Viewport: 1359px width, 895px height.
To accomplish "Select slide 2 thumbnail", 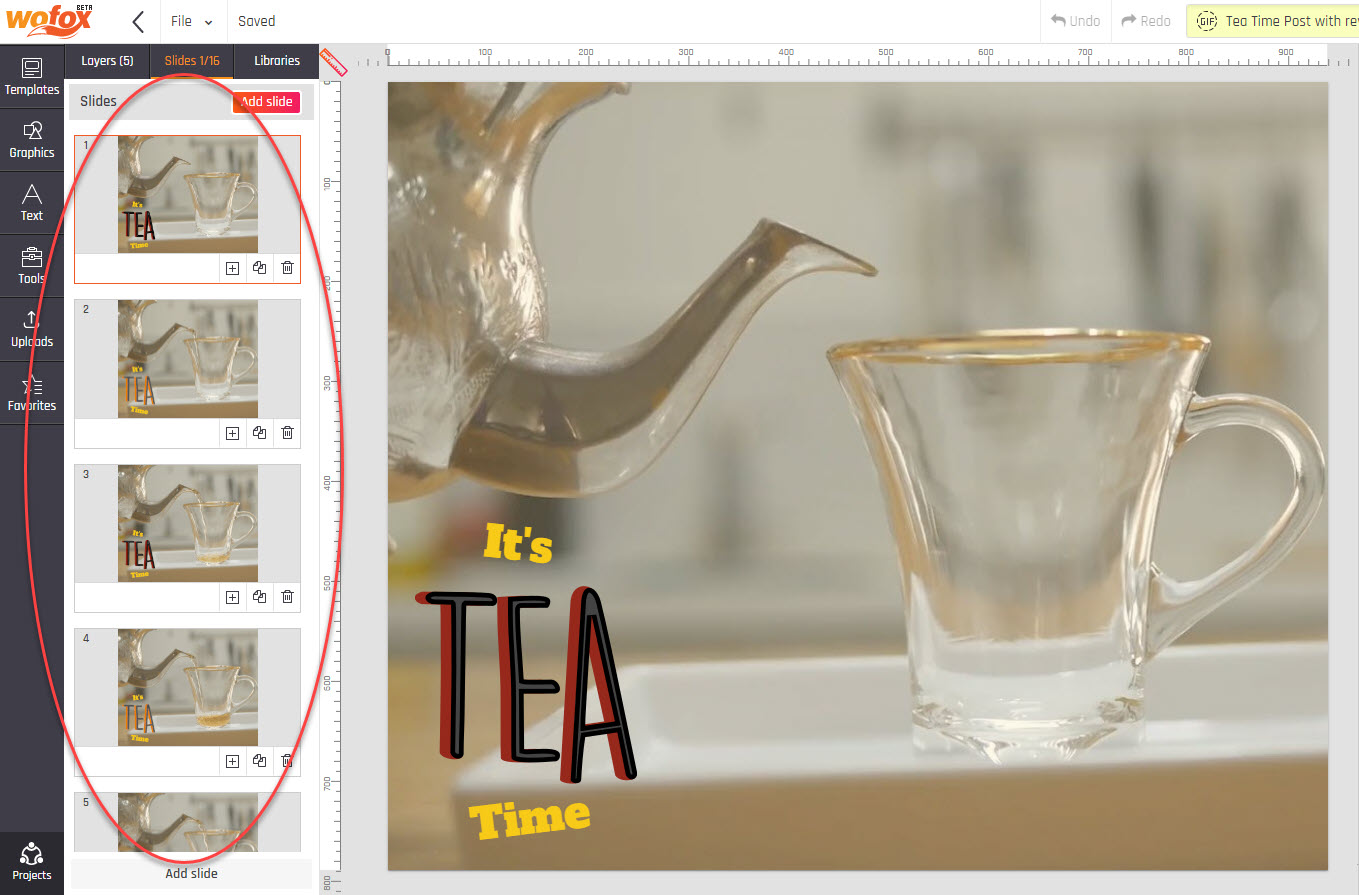I will click(187, 359).
